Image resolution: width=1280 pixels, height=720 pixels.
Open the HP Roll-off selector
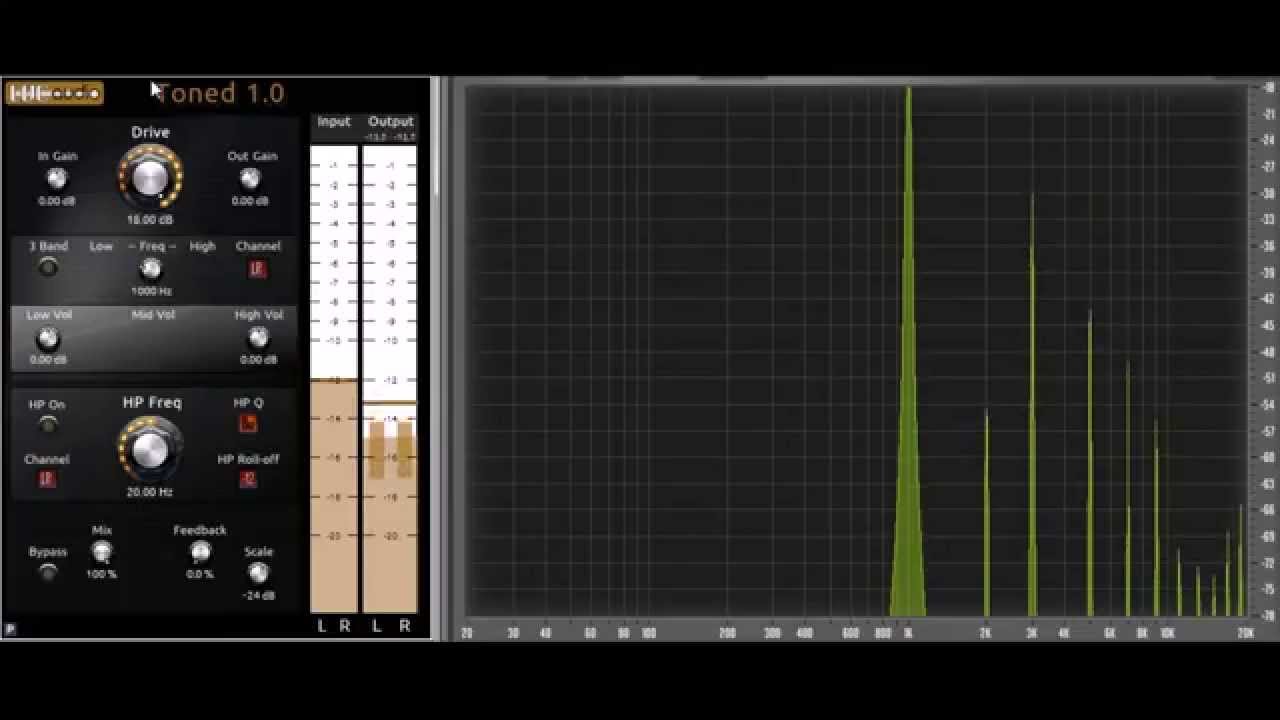tap(248, 479)
